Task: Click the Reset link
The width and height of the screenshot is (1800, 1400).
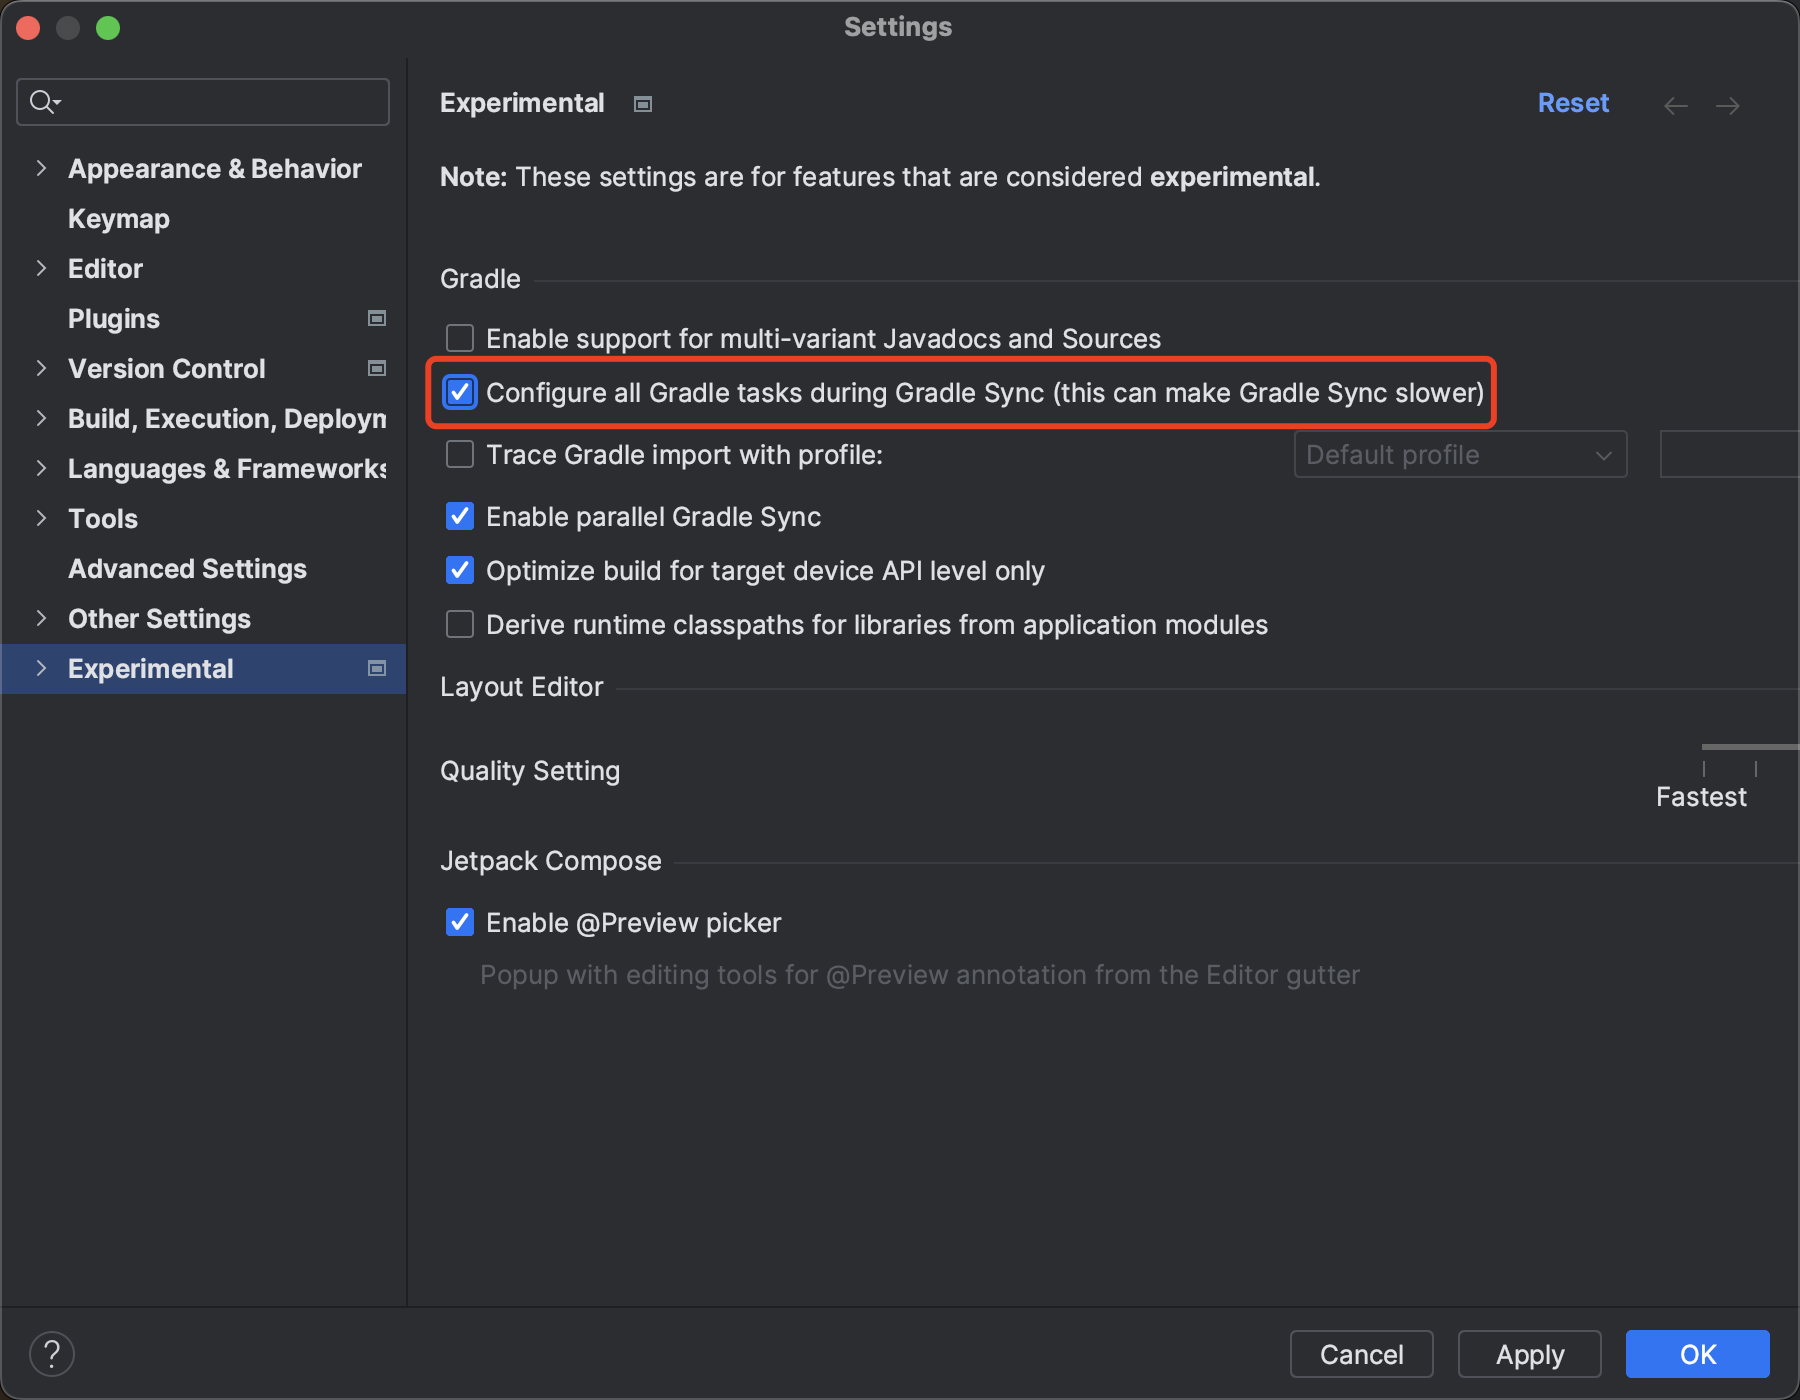Action: (x=1573, y=104)
